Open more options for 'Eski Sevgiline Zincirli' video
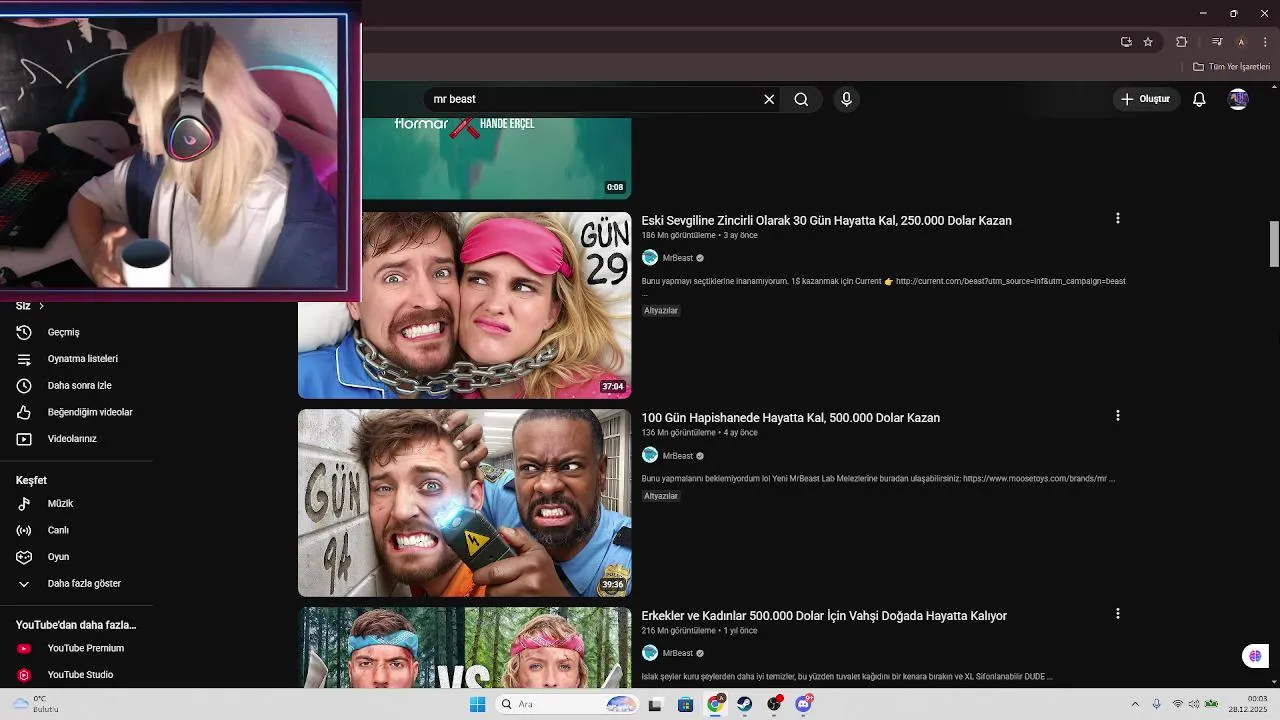The width and height of the screenshot is (1280, 720). (1118, 218)
